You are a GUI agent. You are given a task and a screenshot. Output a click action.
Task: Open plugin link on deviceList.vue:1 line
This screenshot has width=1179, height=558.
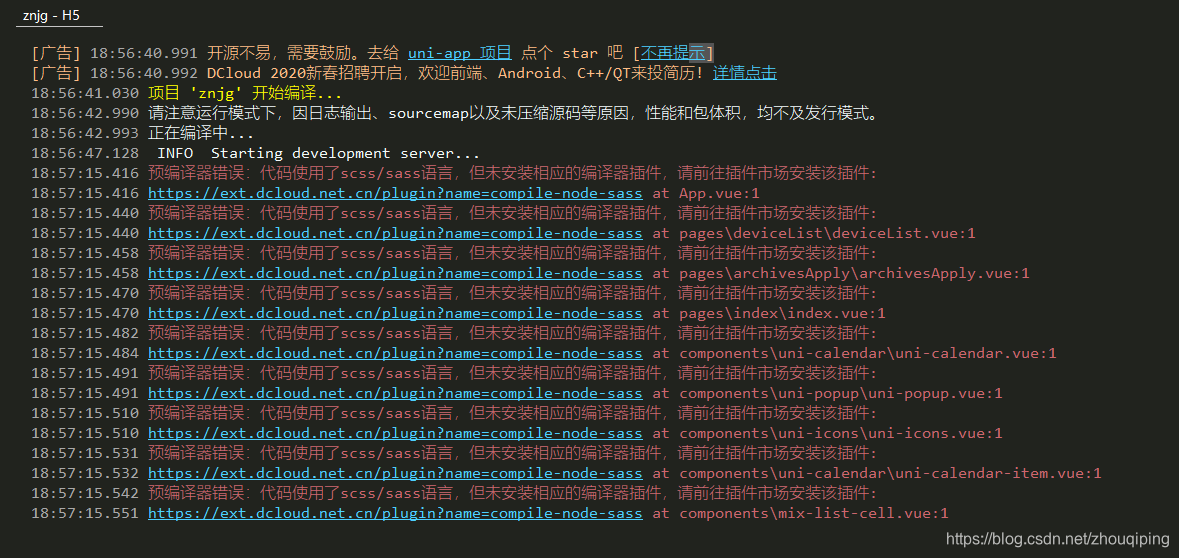click(395, 233)
